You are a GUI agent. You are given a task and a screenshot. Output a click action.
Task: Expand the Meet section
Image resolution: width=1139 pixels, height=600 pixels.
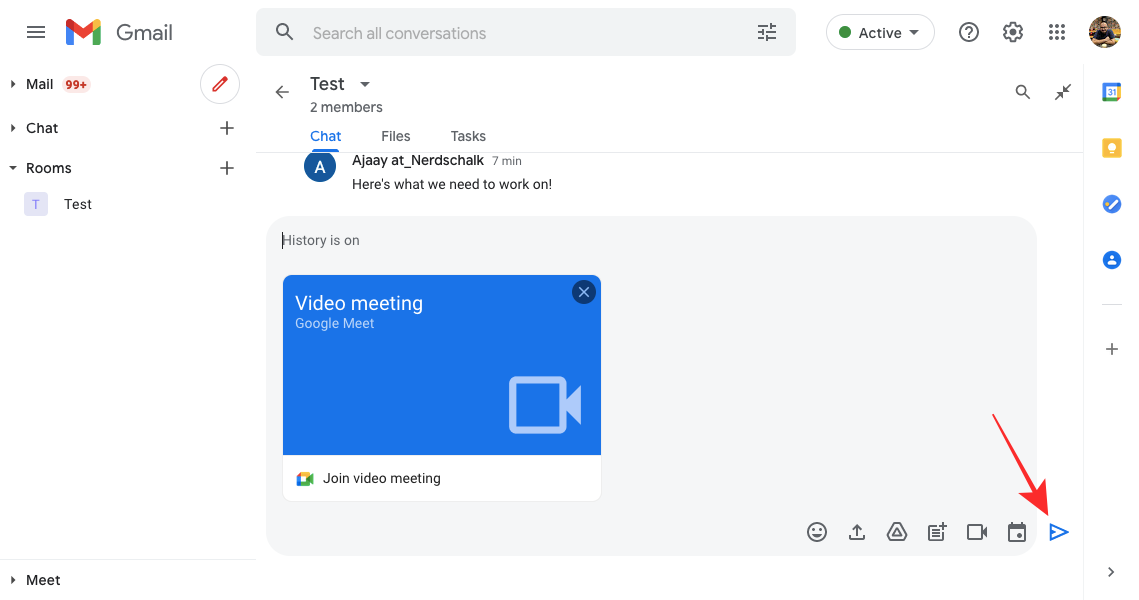click(13, 580)
